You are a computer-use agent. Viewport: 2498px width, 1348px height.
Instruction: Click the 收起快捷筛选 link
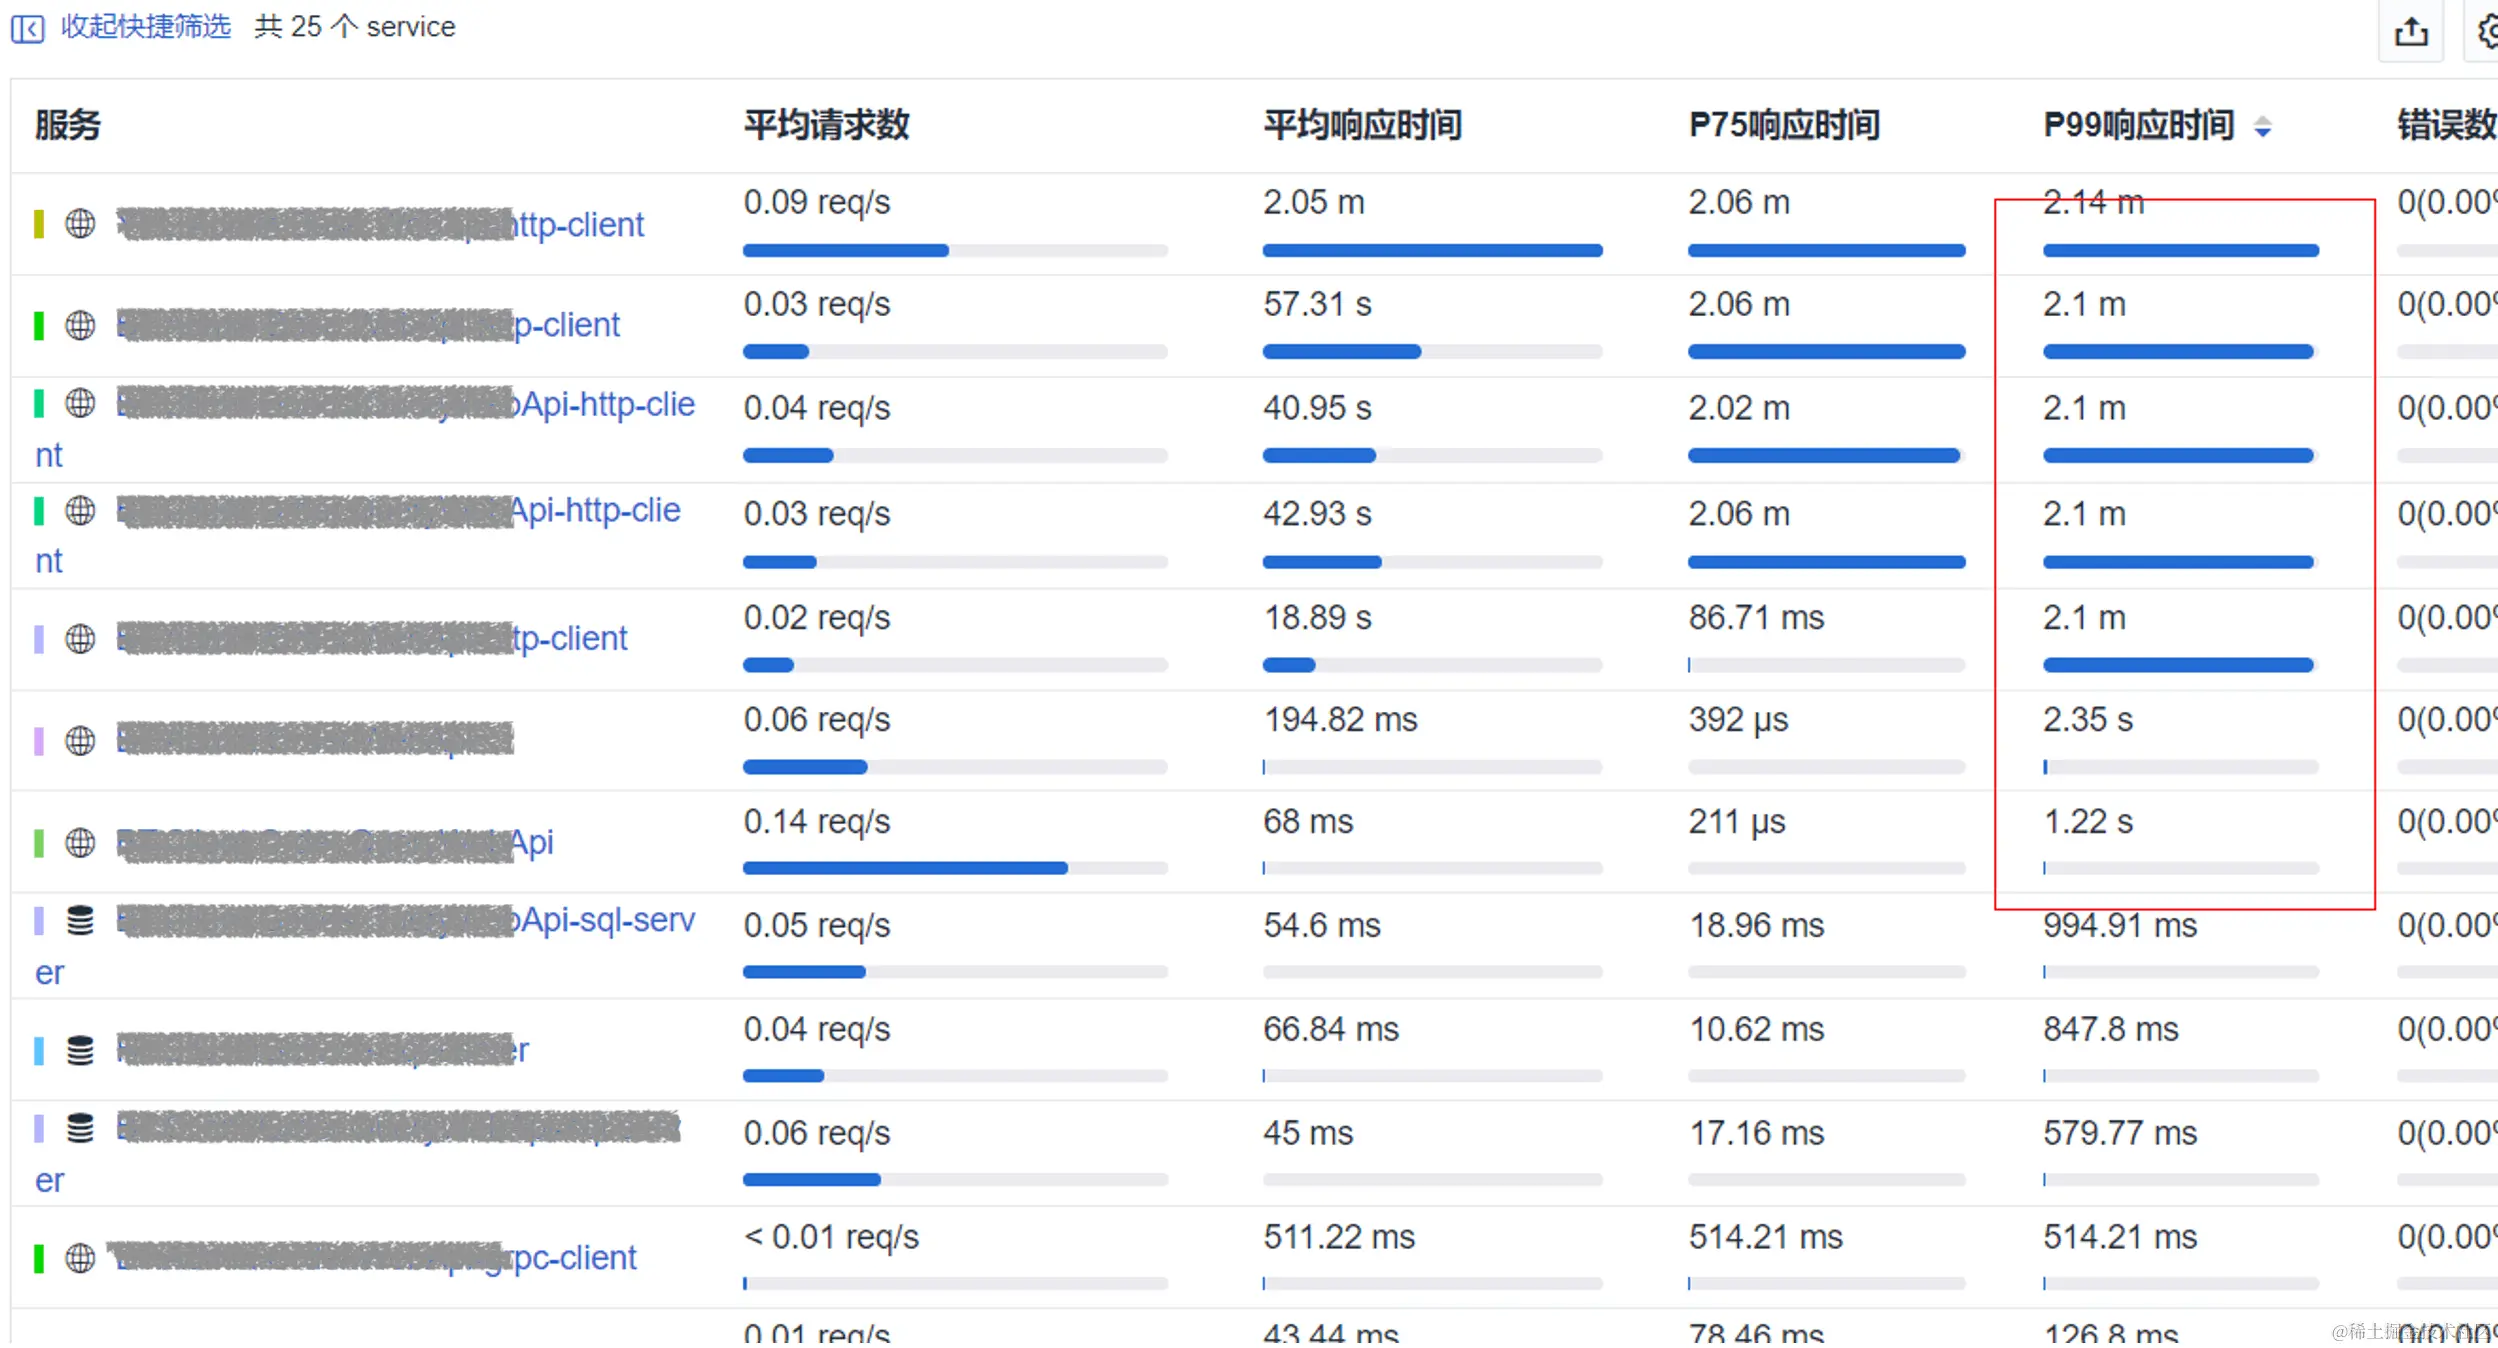click(x=145, y=26)
